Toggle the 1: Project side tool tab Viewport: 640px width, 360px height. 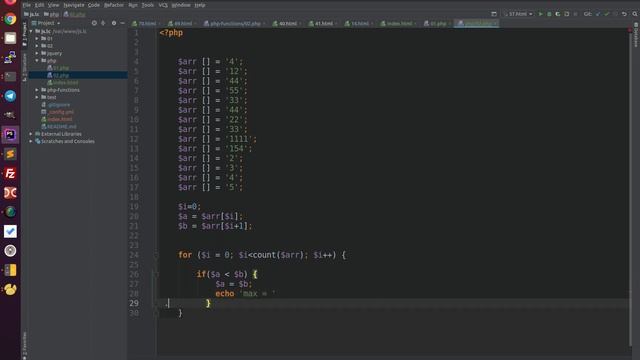24,34
